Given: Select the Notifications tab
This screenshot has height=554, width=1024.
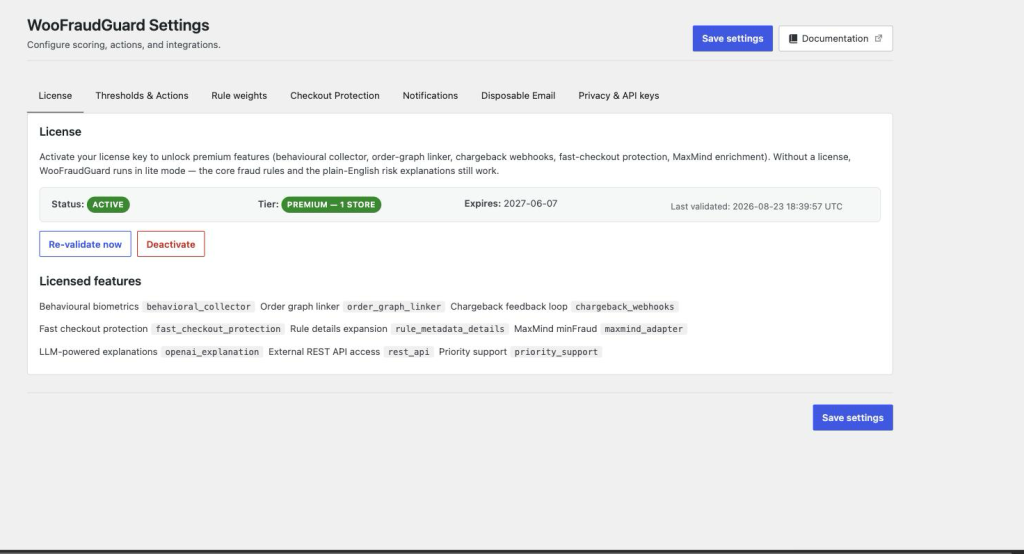Looking at the screenshot, I should pos(430,95).
